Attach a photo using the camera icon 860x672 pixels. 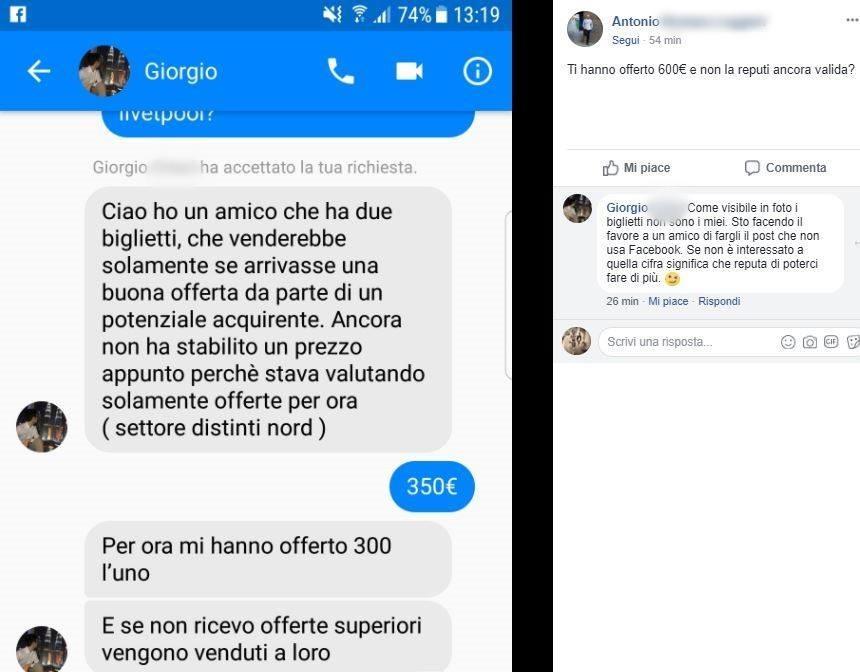810,342
